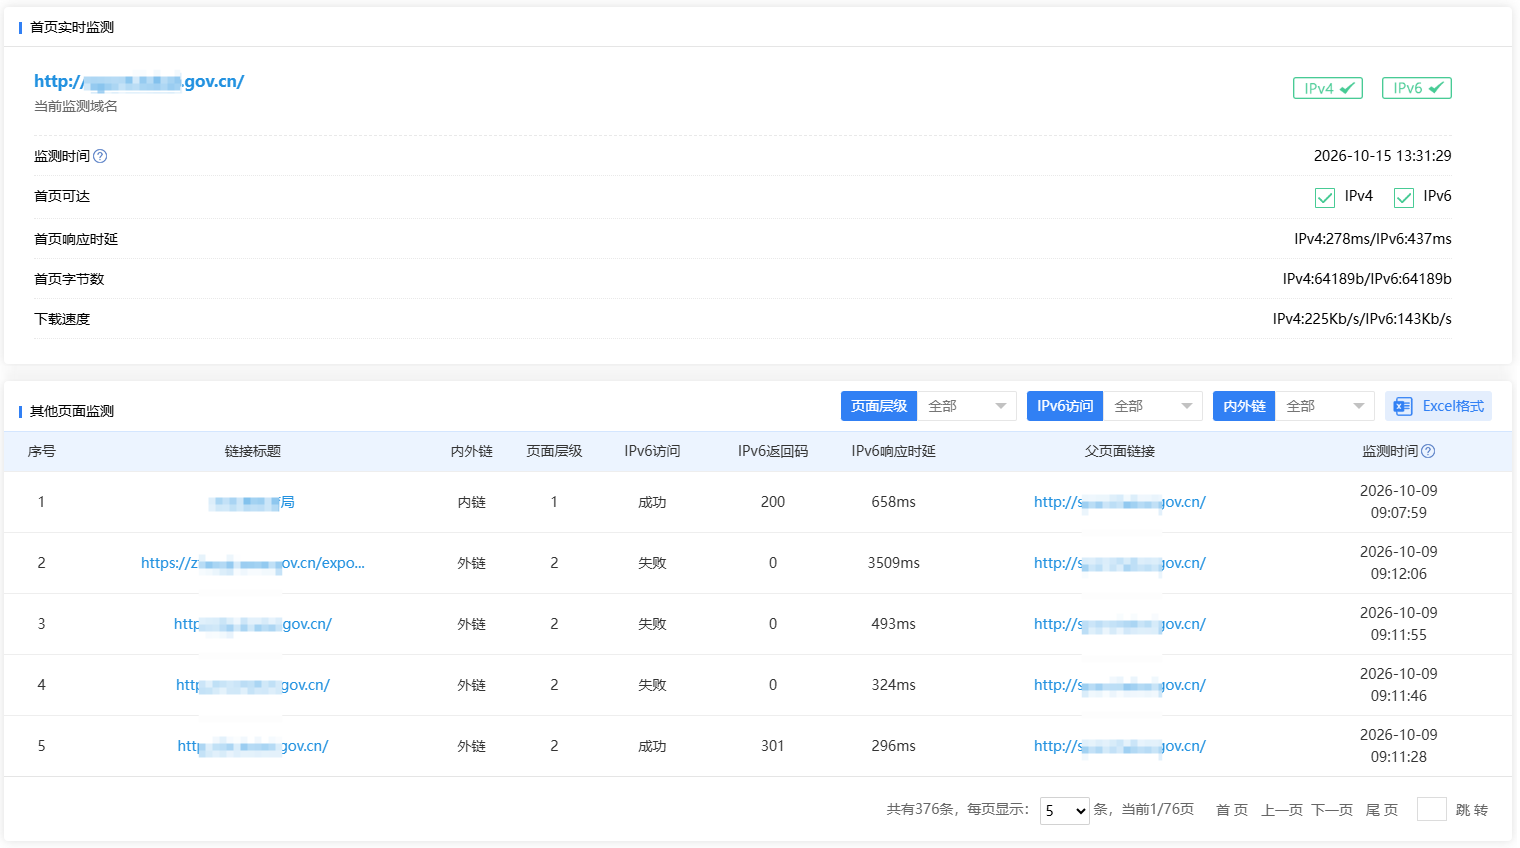This screenshot has width=1520, height=848.
Task: Select the 3509ms response delay cell
Action: click(894, 563)
